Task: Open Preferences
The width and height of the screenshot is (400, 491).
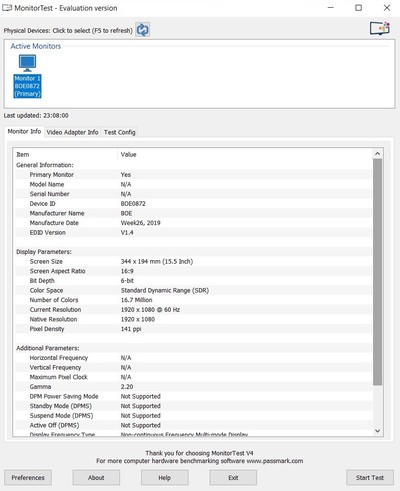Action: (28, 478)
